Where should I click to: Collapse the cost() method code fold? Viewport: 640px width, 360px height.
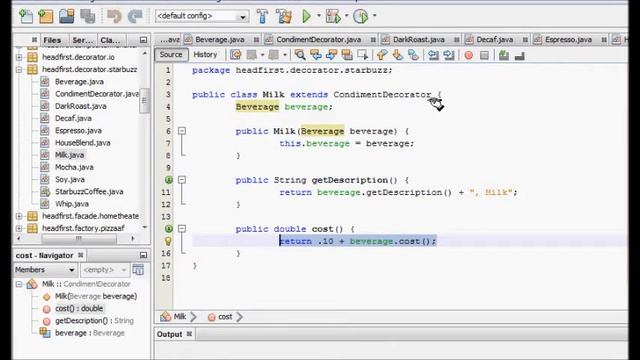click(x=182, y=229)
